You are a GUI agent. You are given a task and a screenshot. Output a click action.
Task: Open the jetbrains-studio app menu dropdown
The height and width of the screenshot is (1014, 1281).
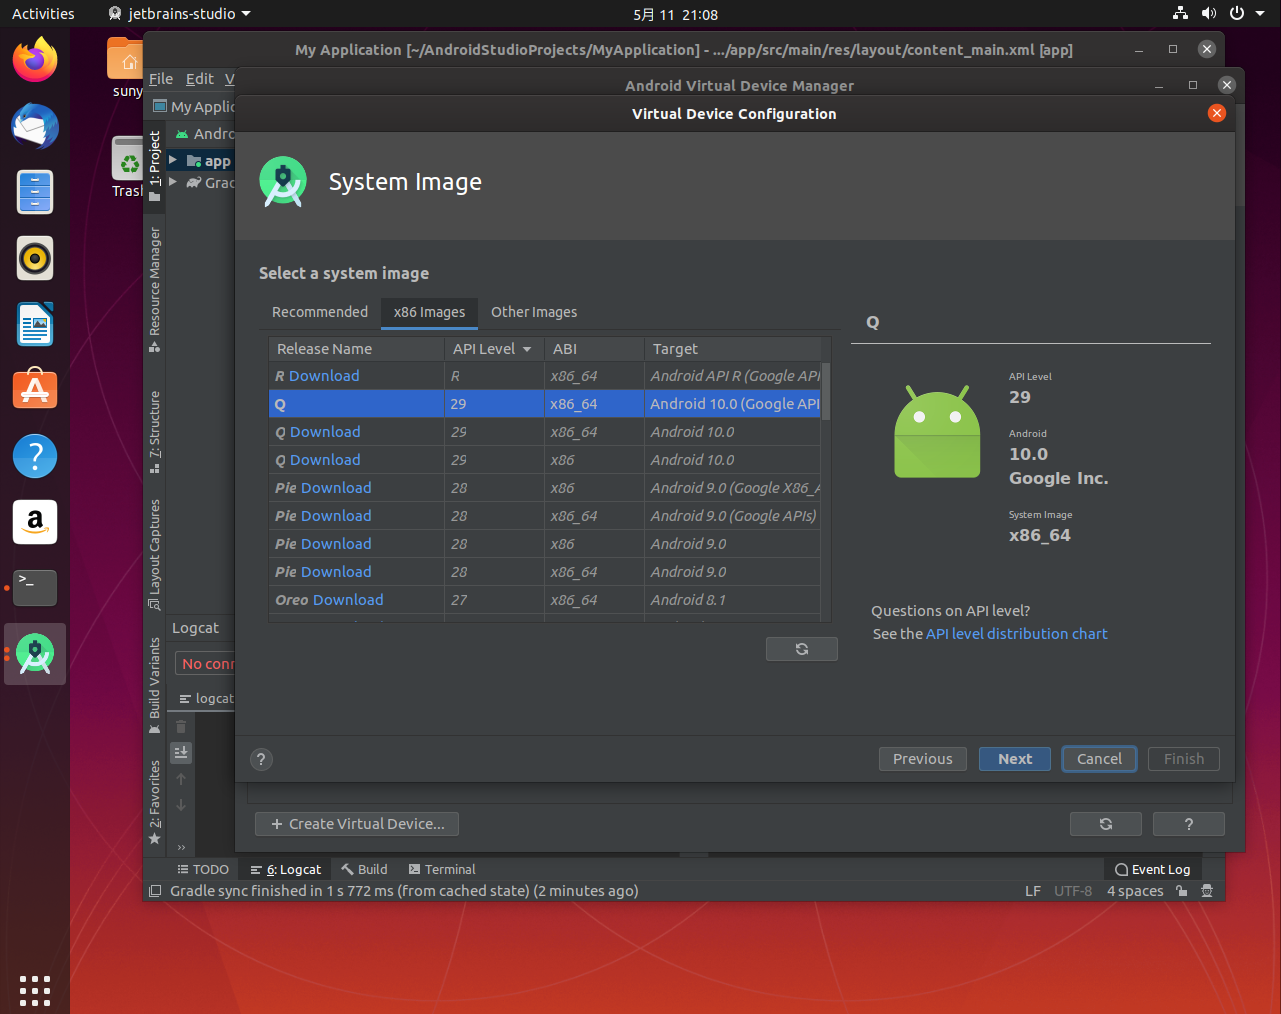pos(179,14)
